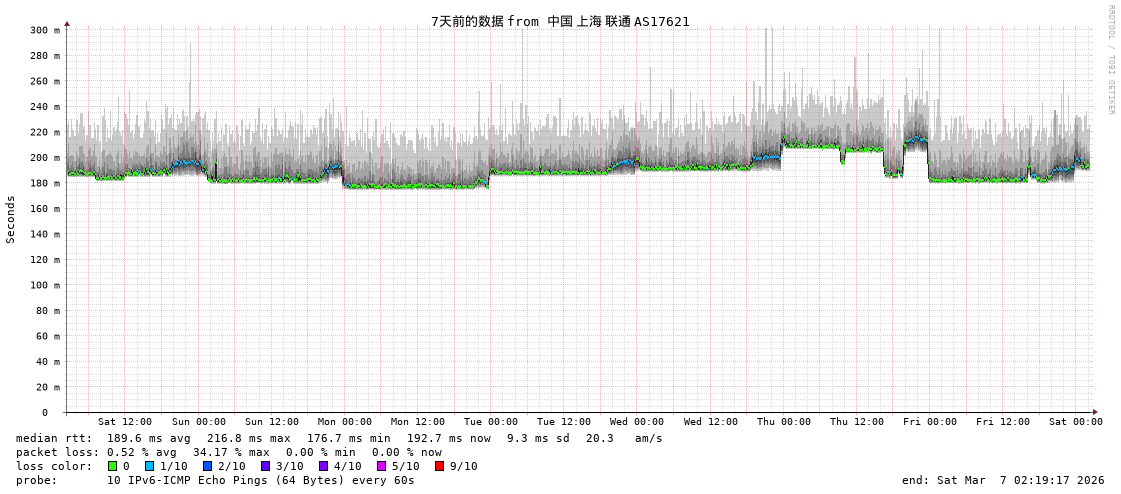Click the graph title mentioning AS17621
1121x494 pixels.
560,21
